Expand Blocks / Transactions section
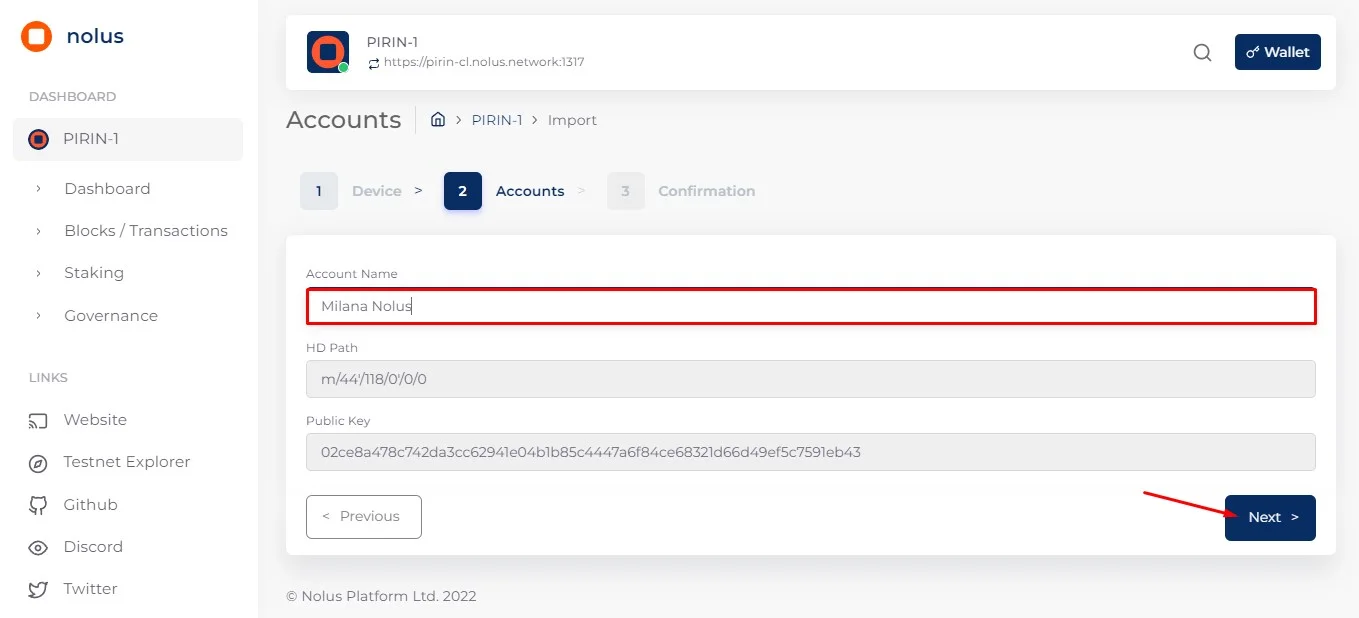The image size is (1359, 618). point(146,230)
